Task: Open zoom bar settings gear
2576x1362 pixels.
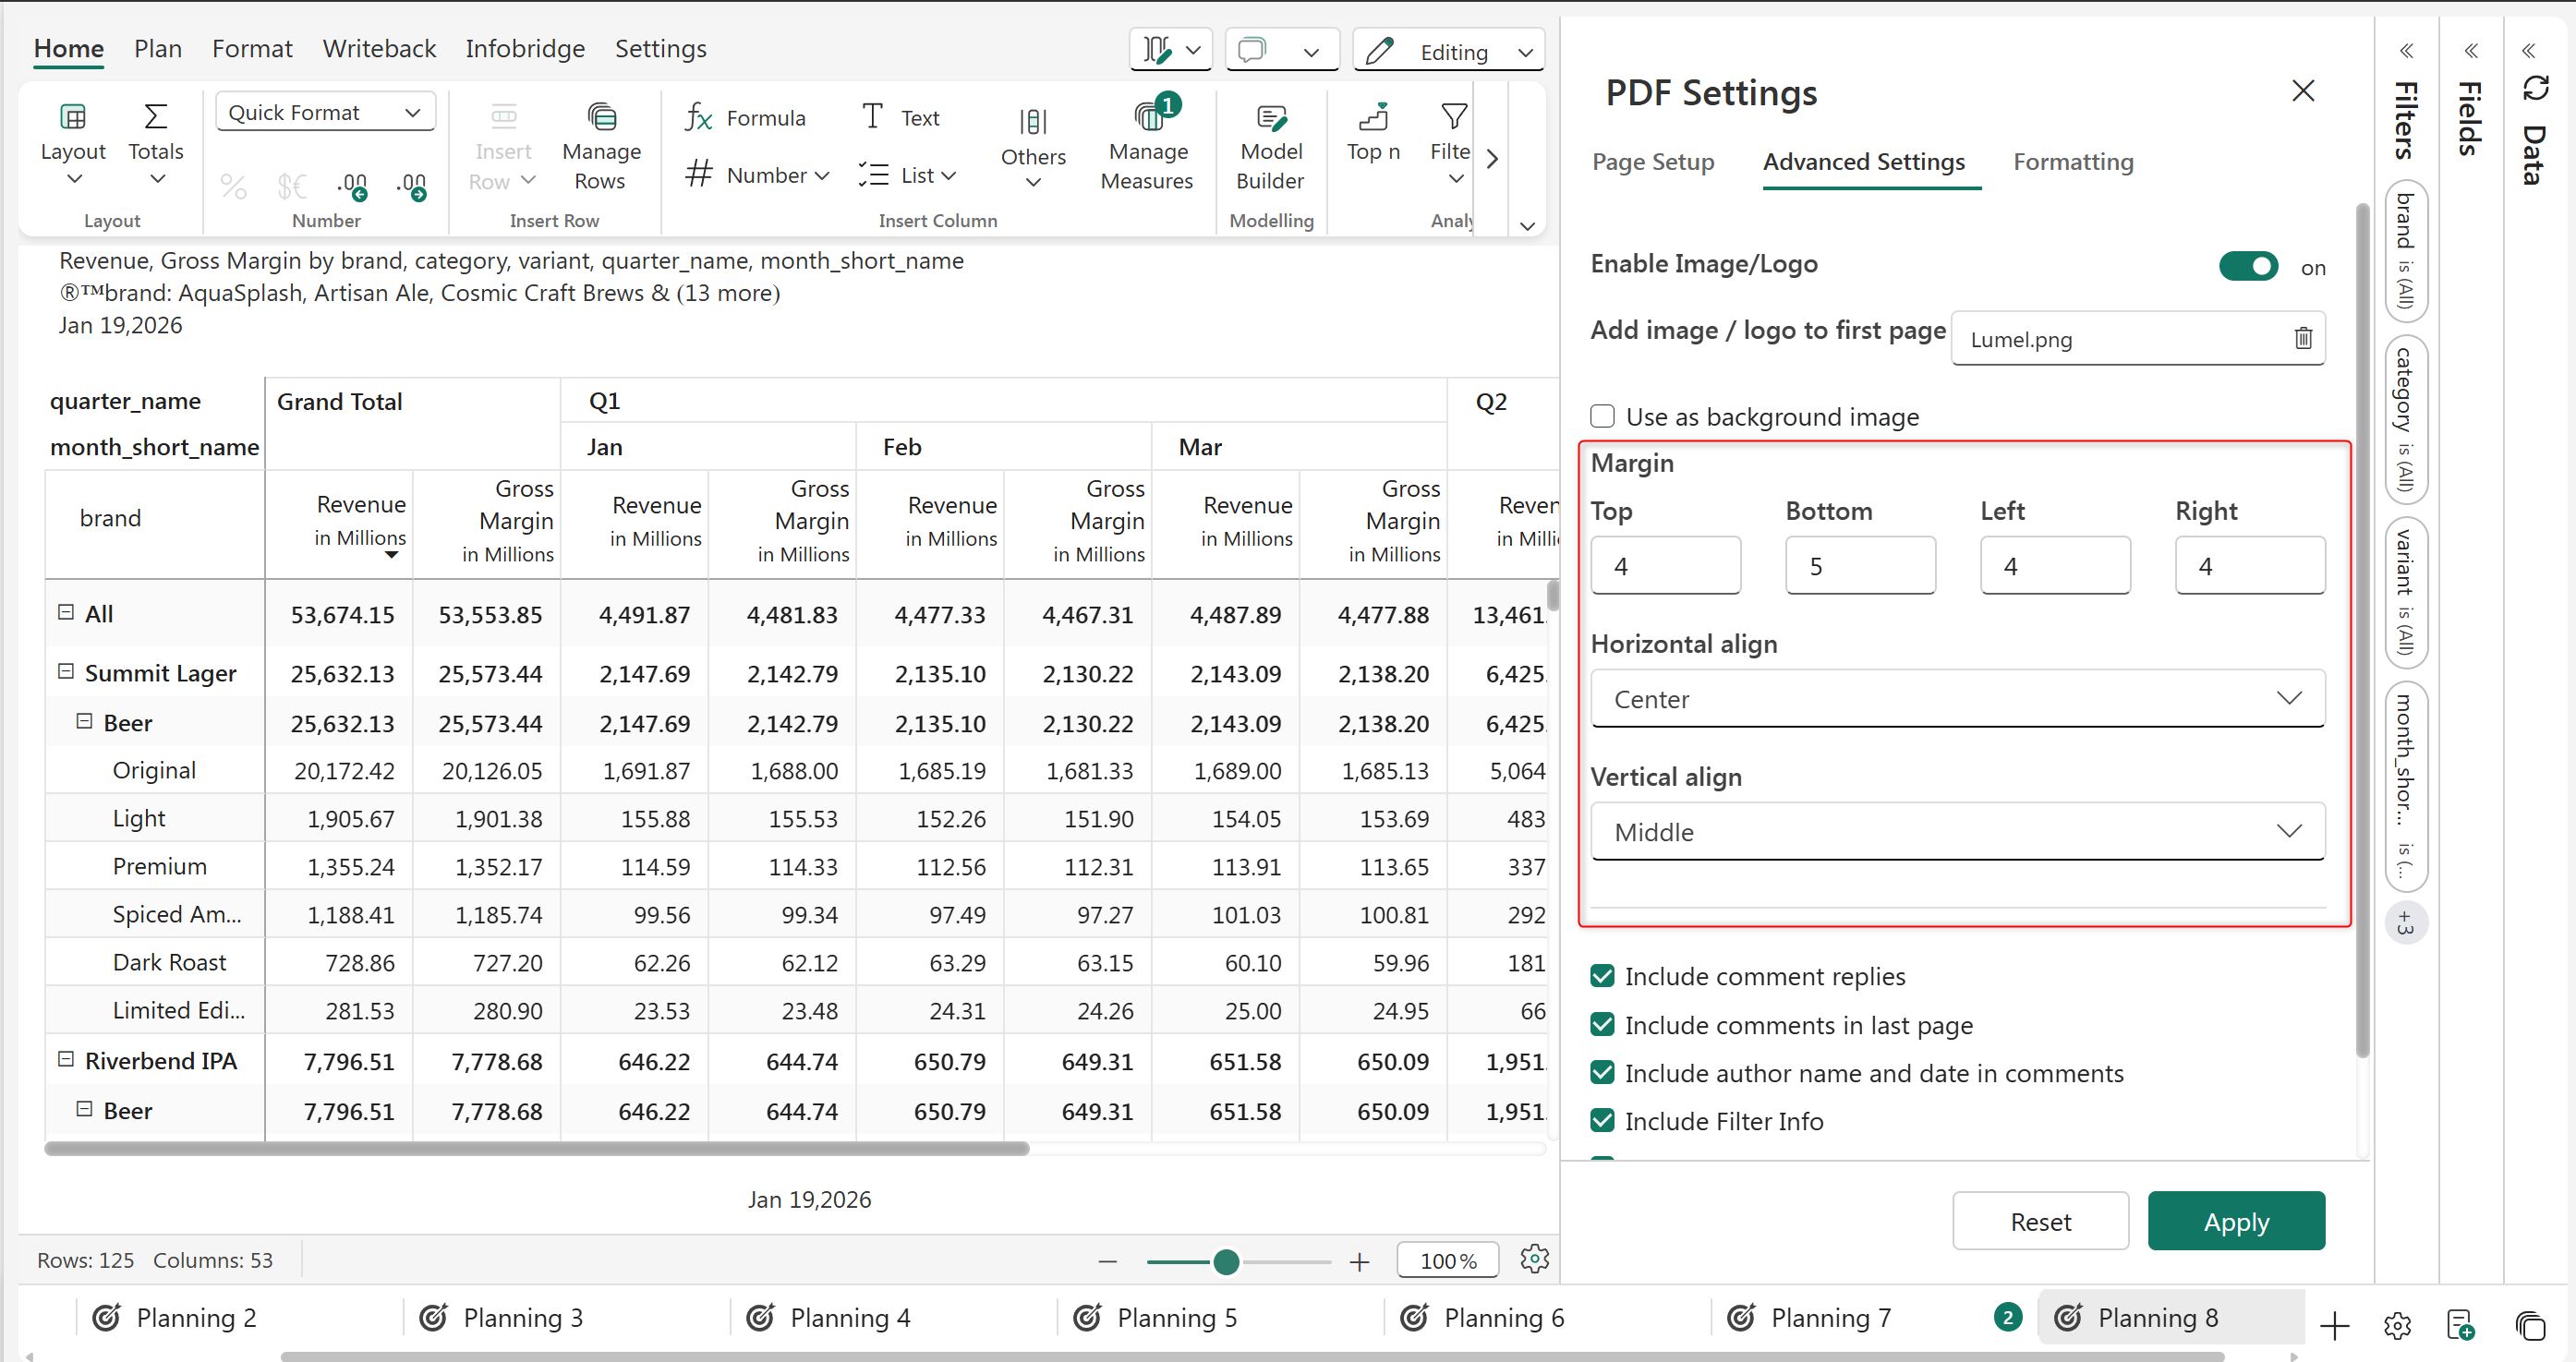Action: (1534, 1259)
